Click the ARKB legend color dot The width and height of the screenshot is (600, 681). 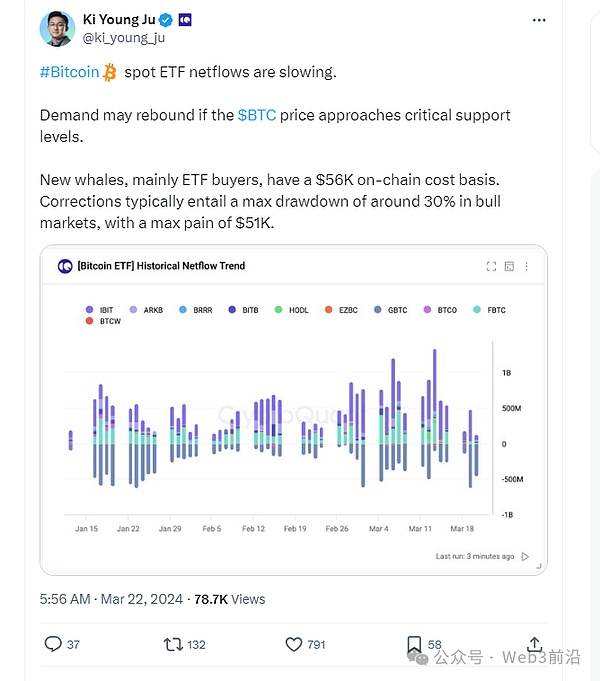pyautogui.click(x=136, y=310)
